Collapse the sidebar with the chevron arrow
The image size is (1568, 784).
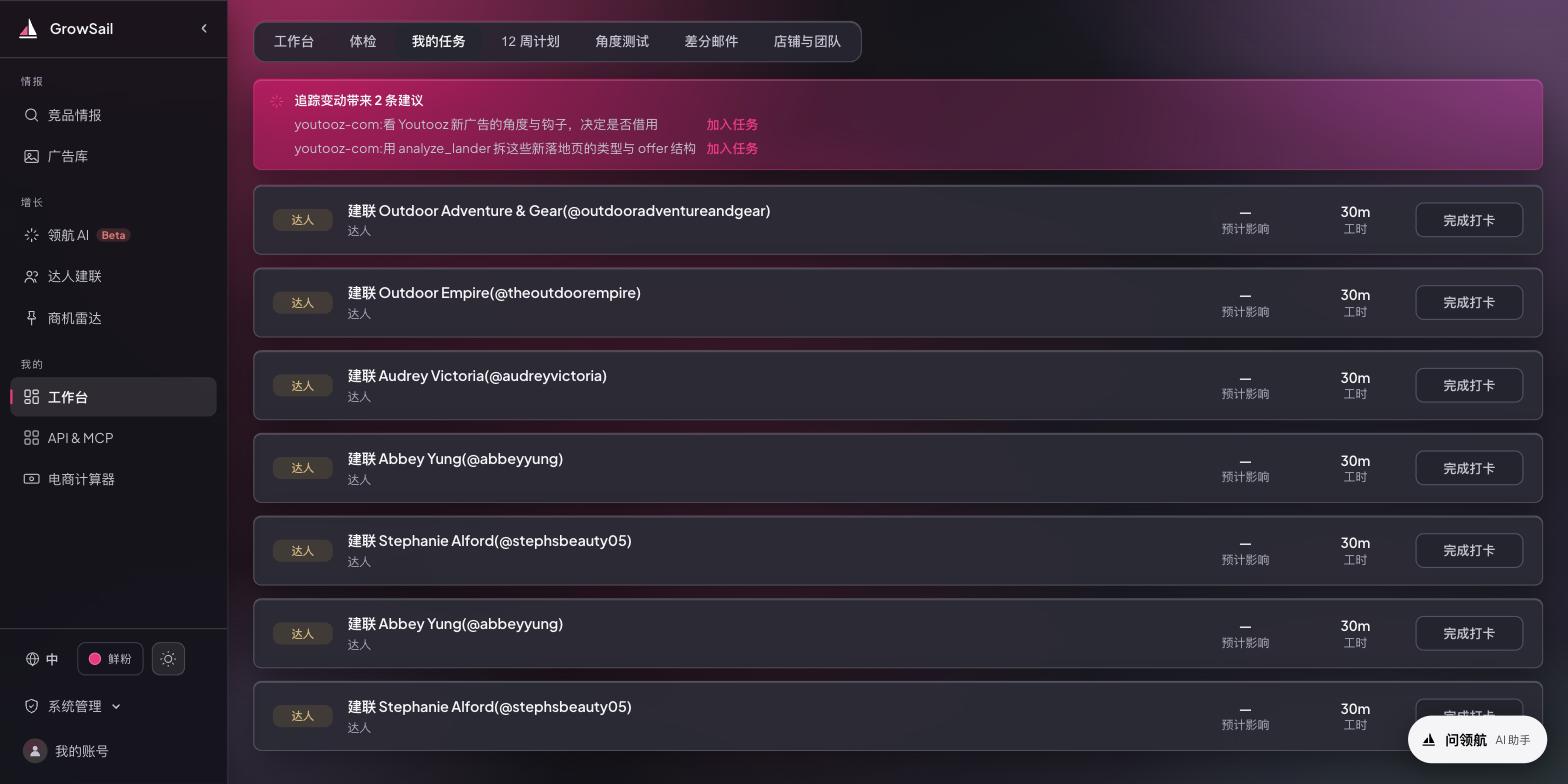coord(204,28)
